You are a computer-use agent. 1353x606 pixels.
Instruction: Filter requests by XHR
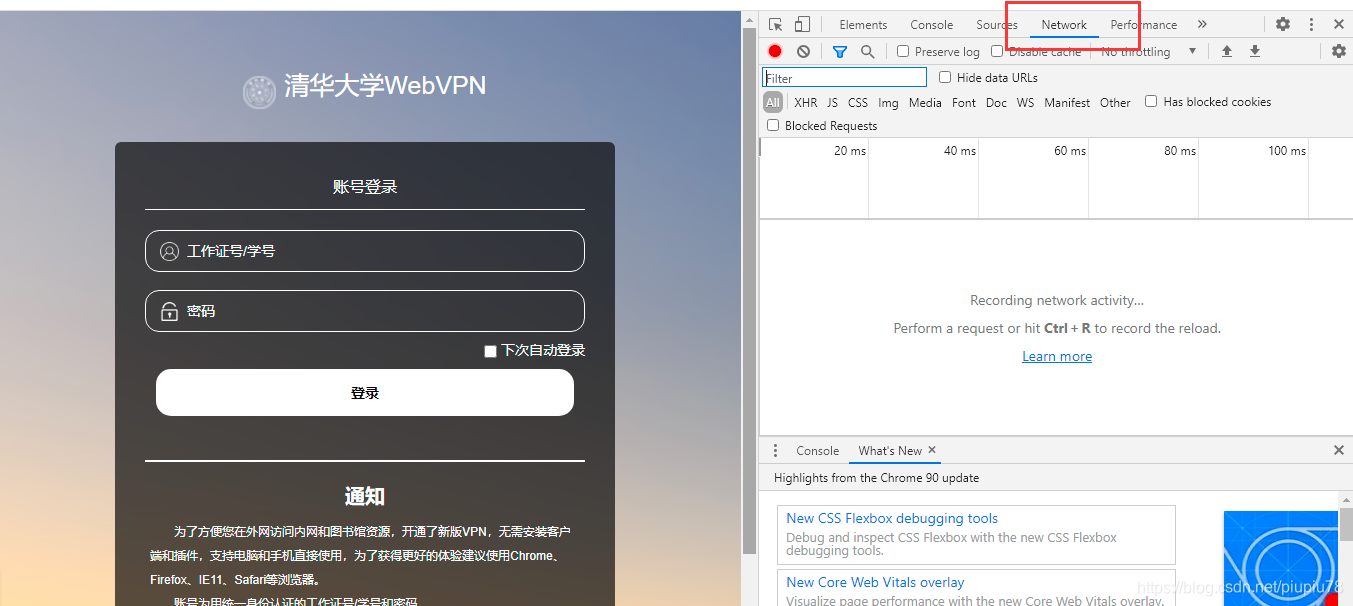point(805,102)
